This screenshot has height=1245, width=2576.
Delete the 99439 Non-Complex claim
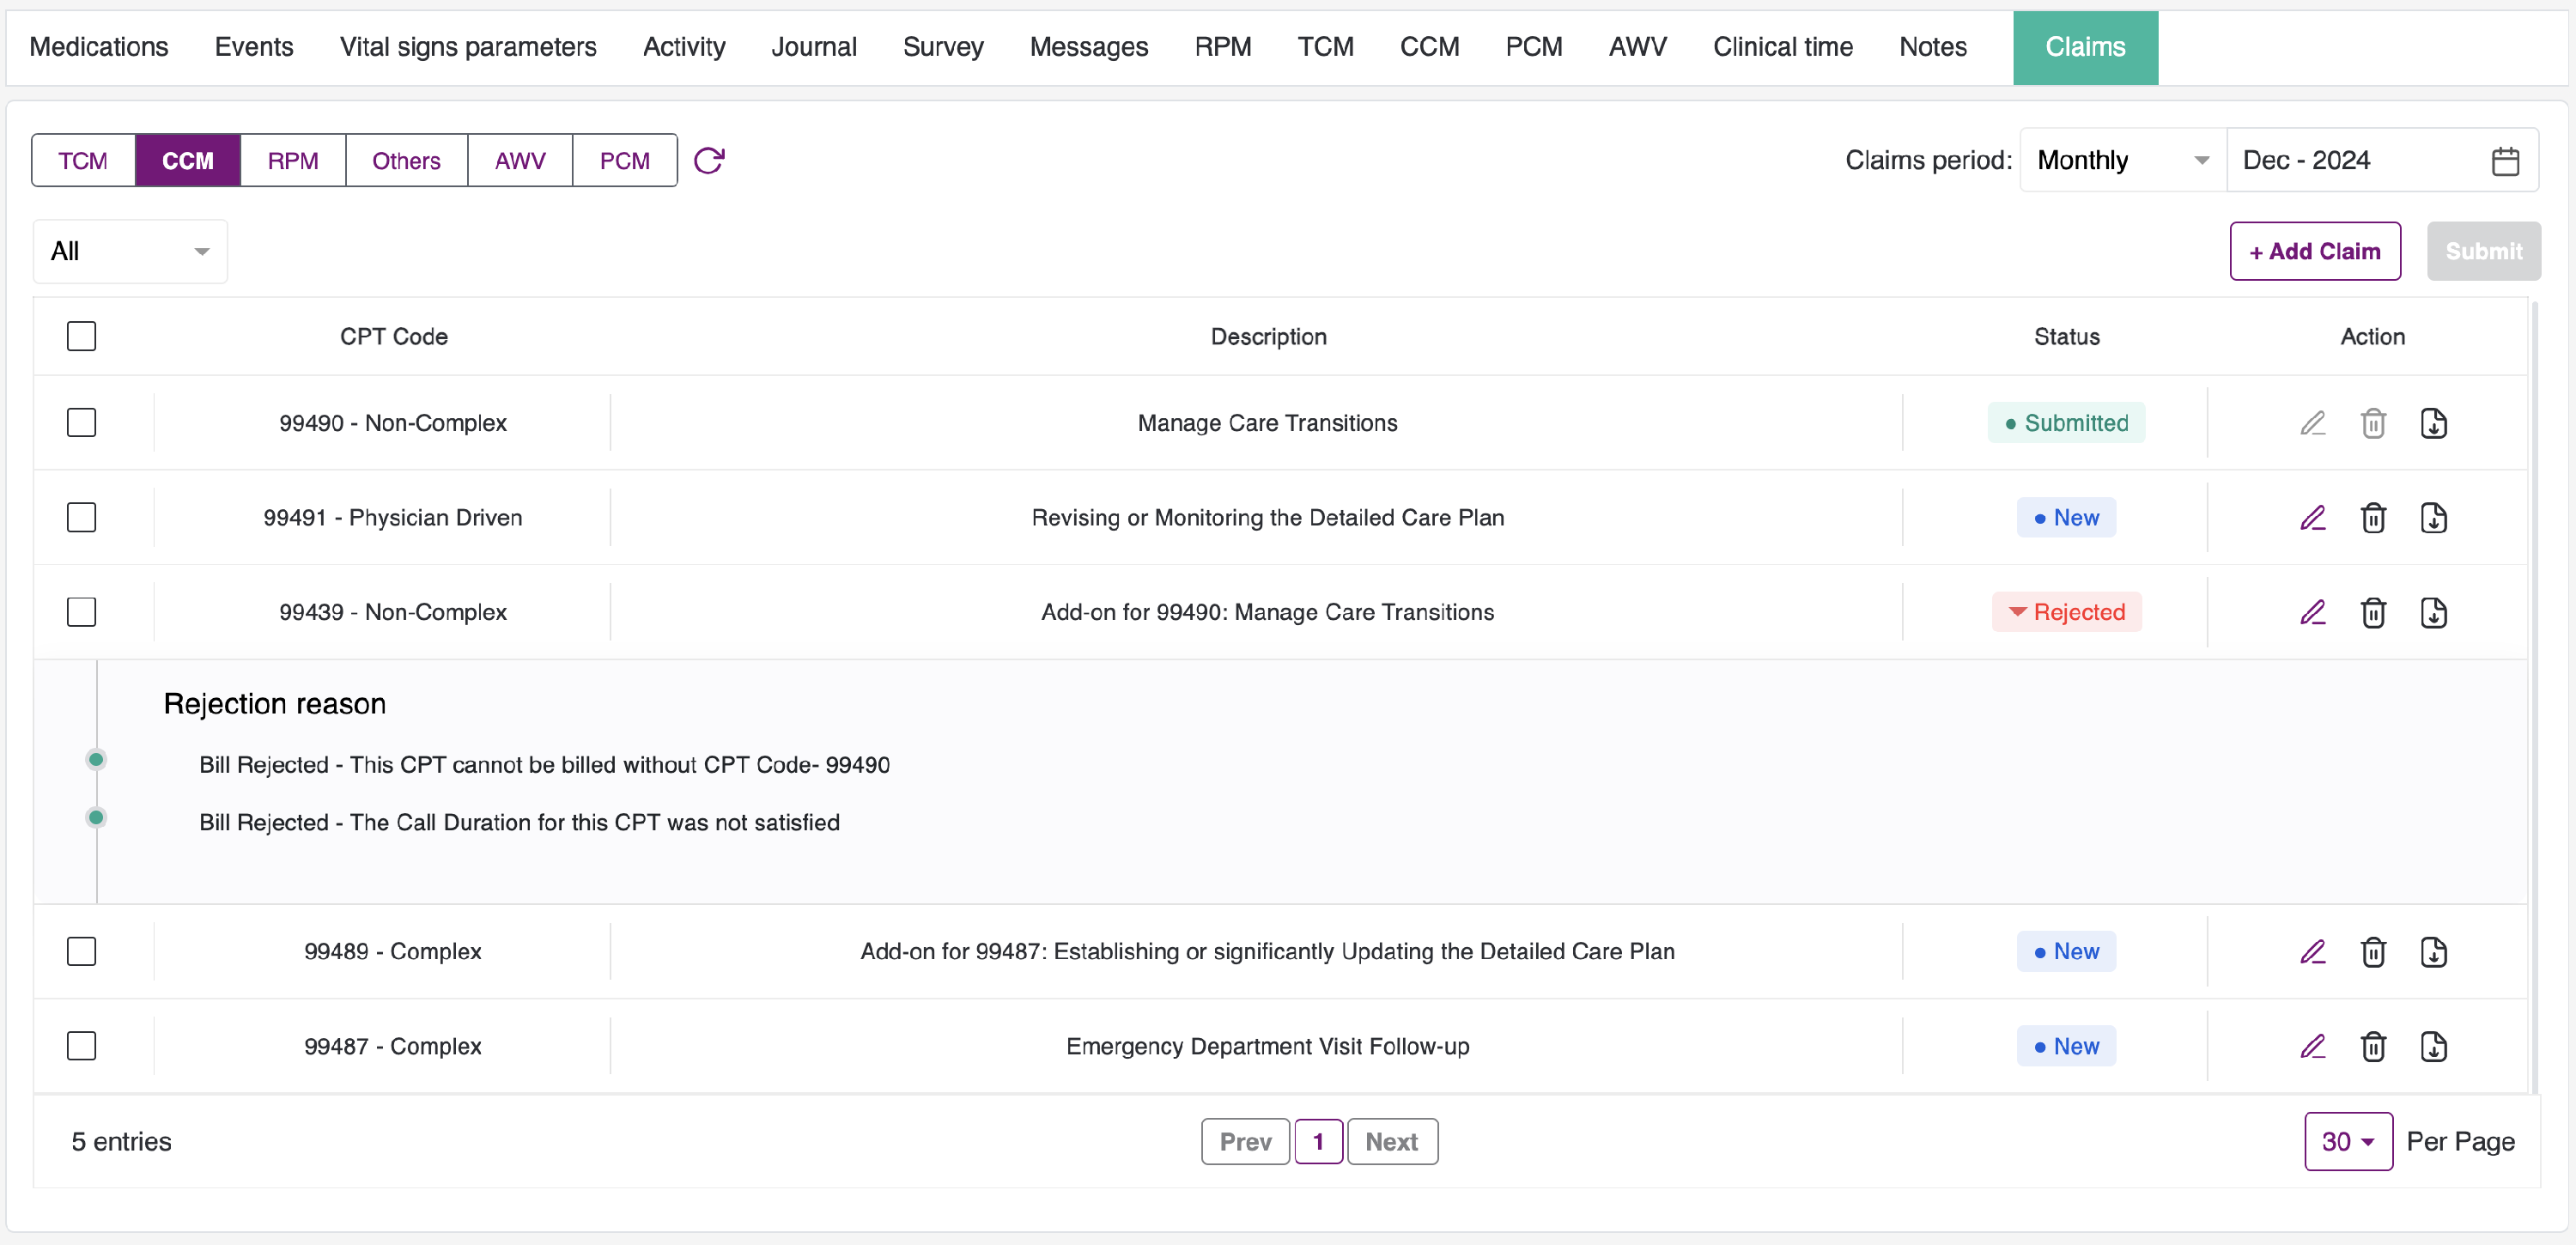point(2373,612)
